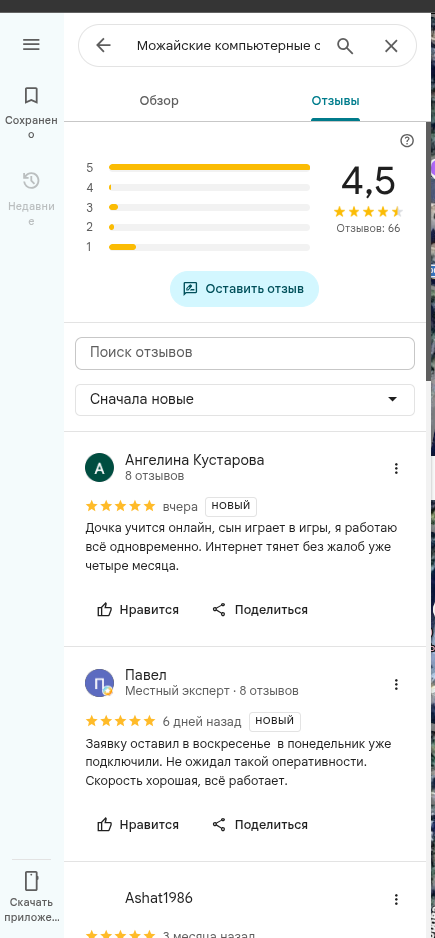Click Местный эксперт · 8 отзывов text

212,691
